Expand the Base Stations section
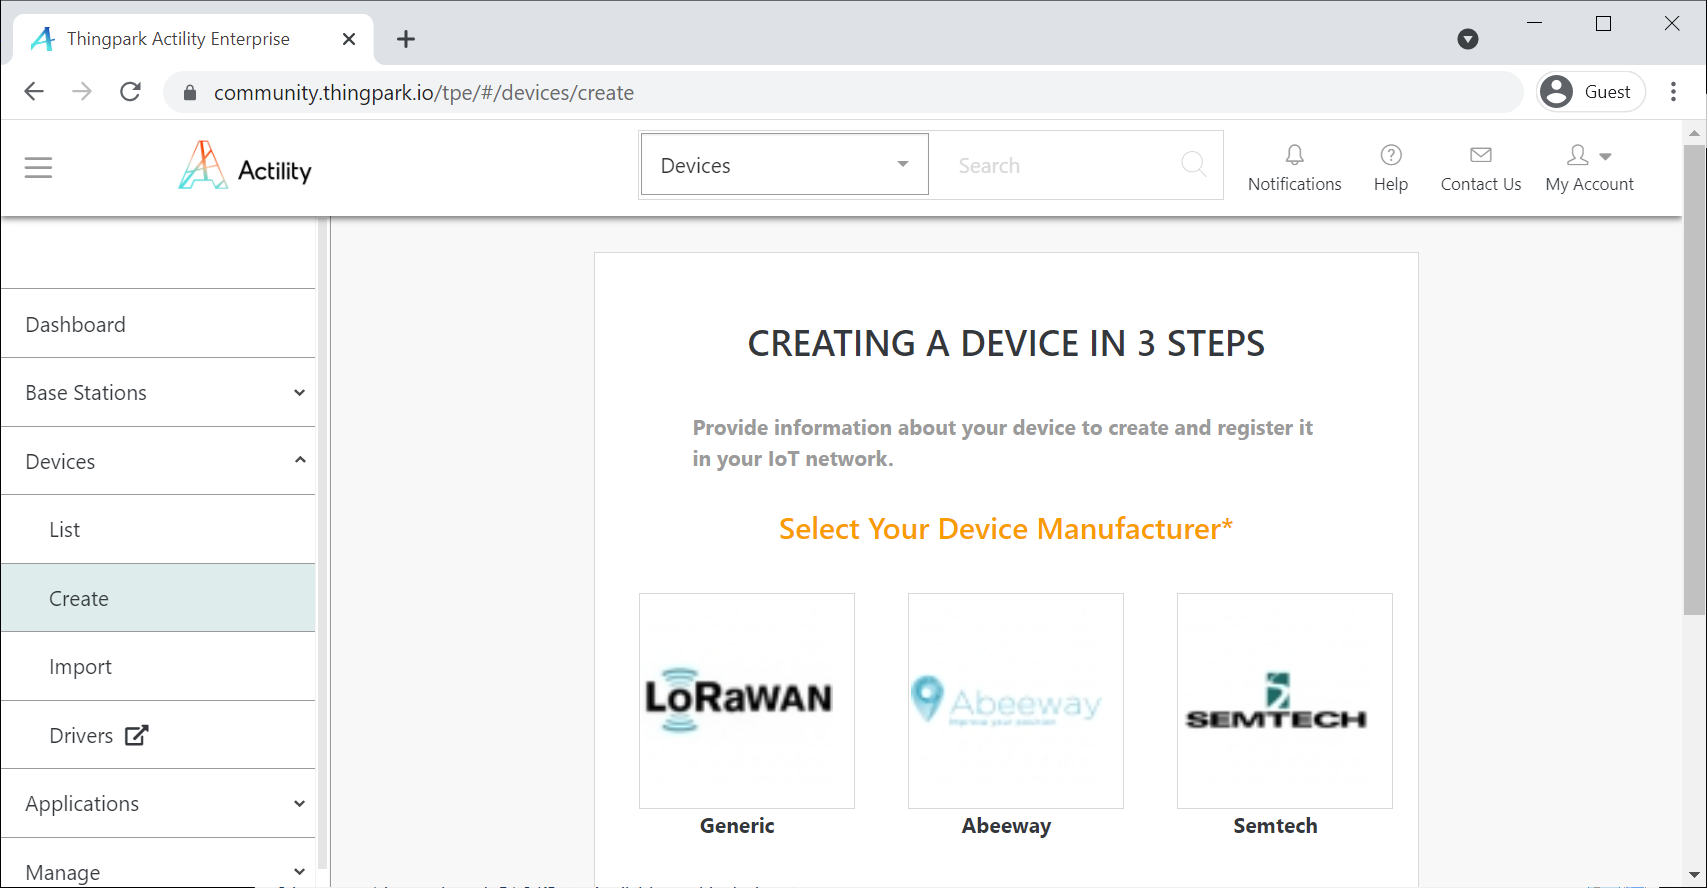The height and width of the screenshot is (888, 1707). pyautogui.click(x=158, y=392)
